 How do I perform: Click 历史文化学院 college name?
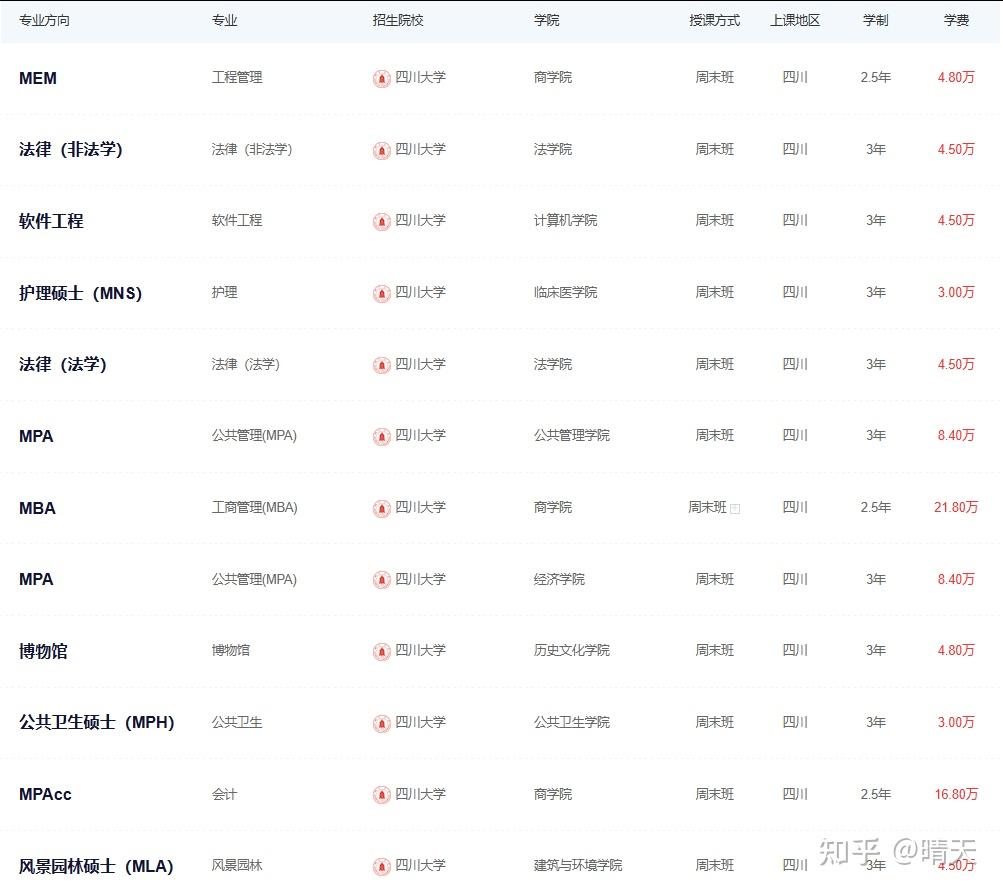(x=572, y=651)
